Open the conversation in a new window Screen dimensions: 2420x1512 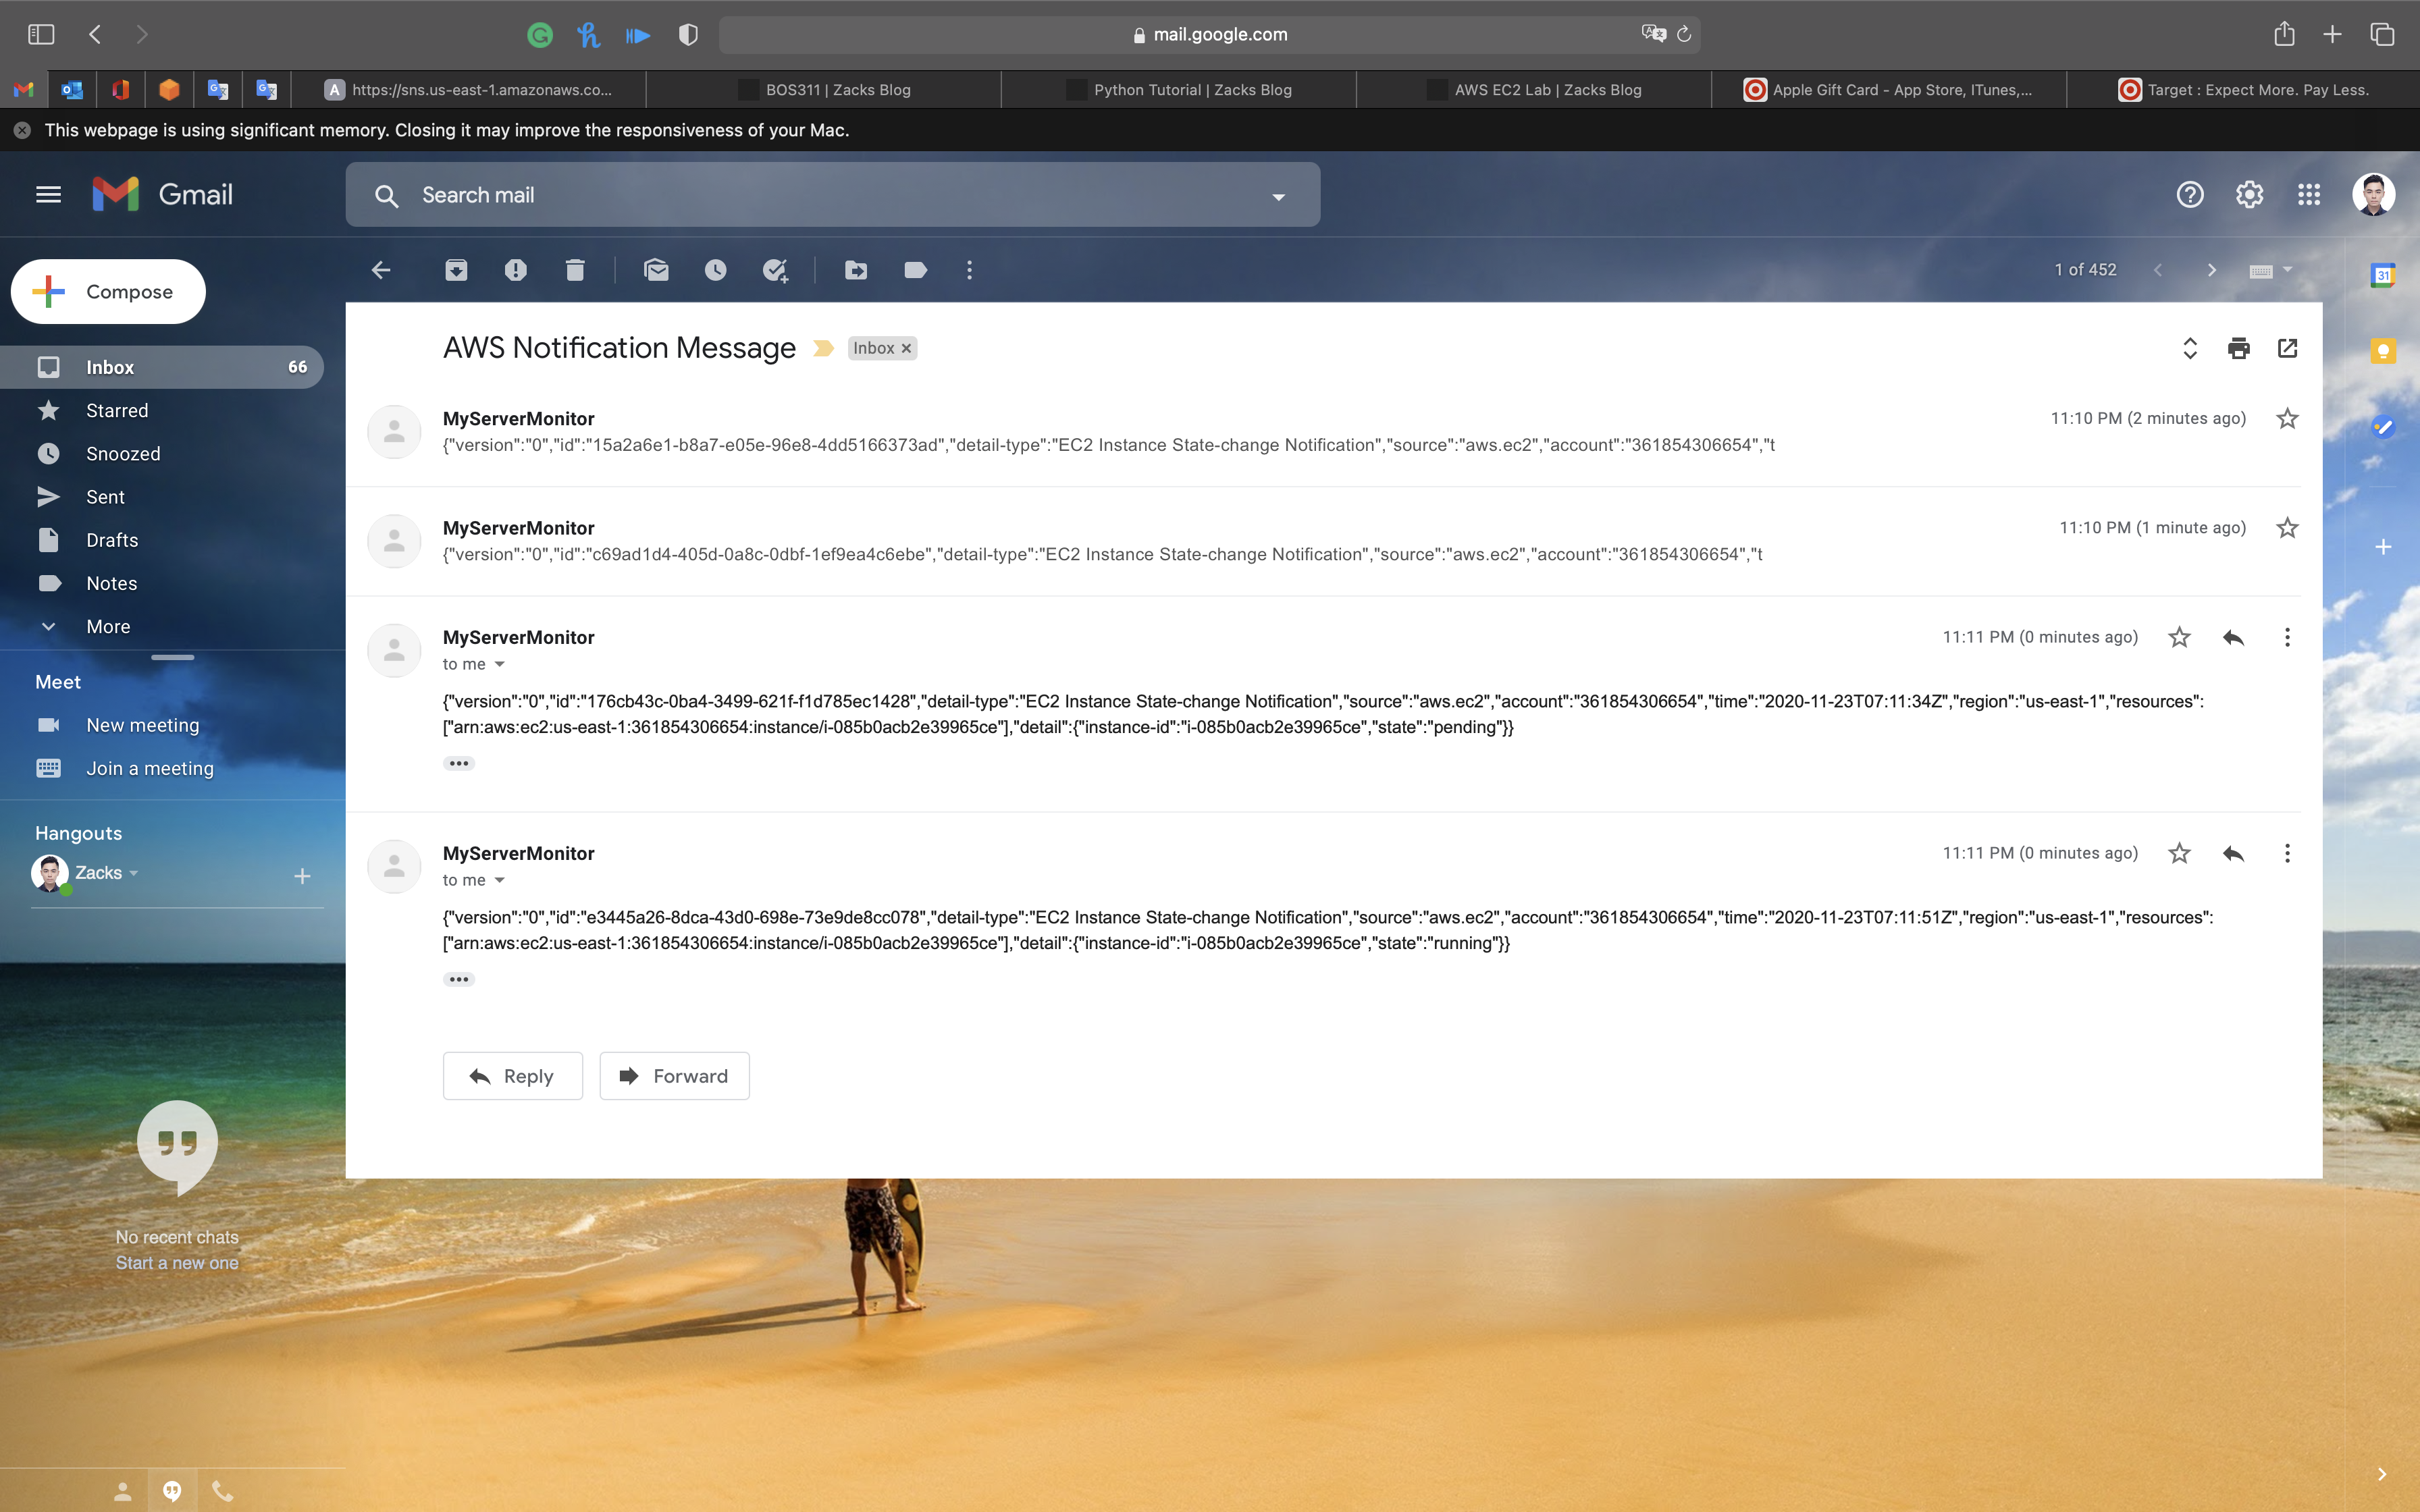click(2287, 348)
